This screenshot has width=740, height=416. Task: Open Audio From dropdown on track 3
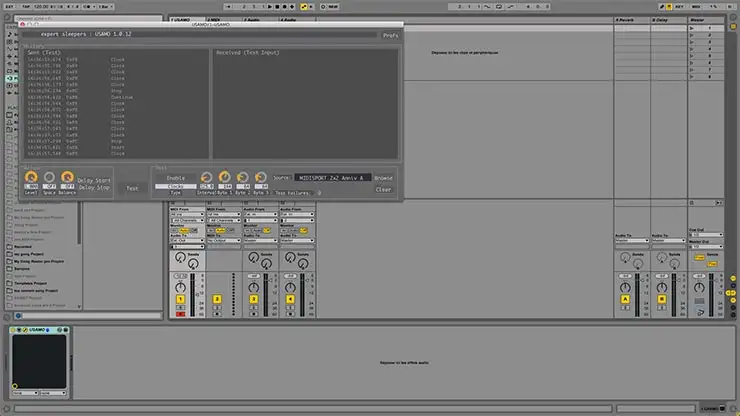point(261,214)
